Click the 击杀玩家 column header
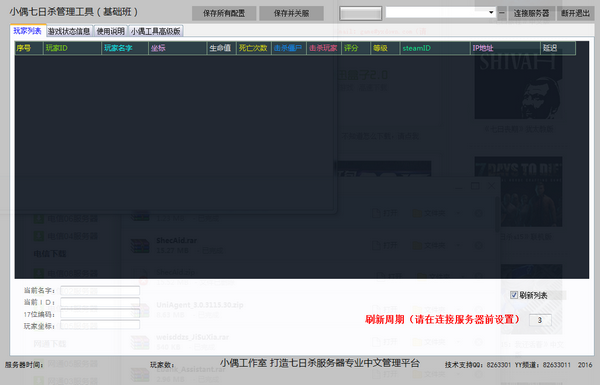Image resolution: width=600 pixels, height=385 pixels. point(324,48)
